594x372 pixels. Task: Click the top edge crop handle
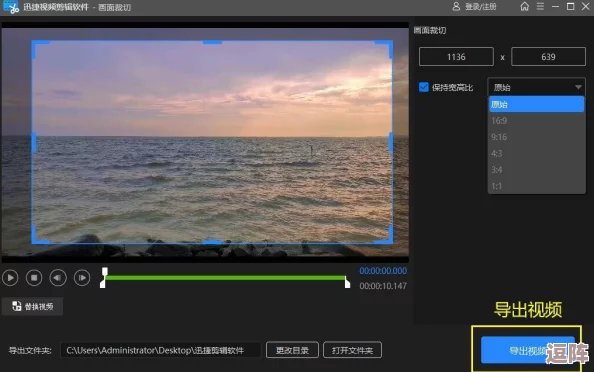[x=212, y=42]
